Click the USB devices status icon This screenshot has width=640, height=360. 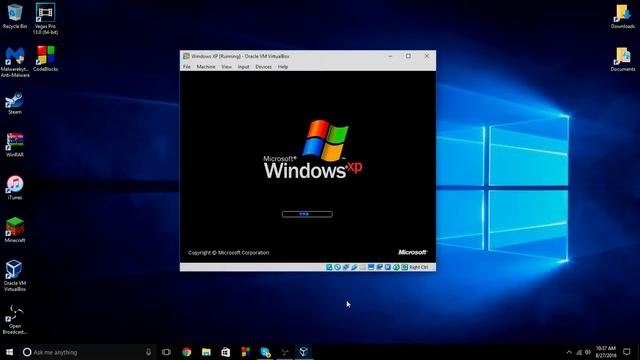click(x=354, y=267)
